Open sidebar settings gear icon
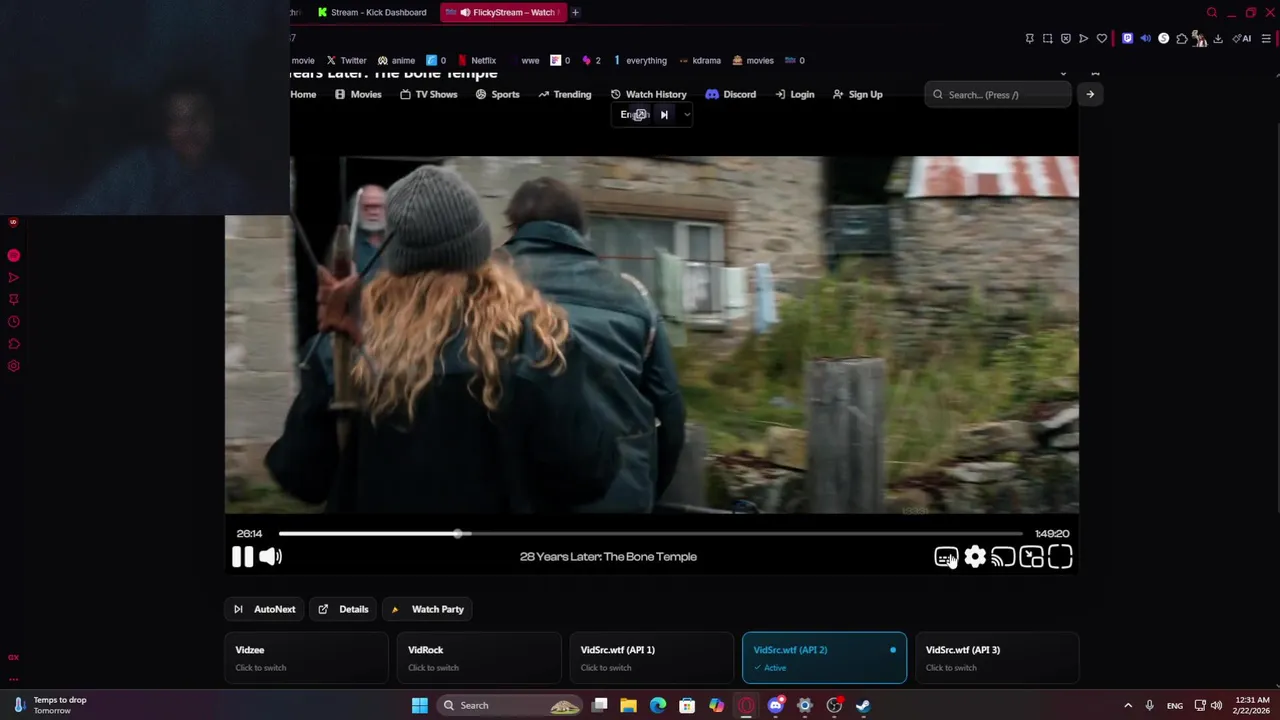 click(x=14, y=366)
